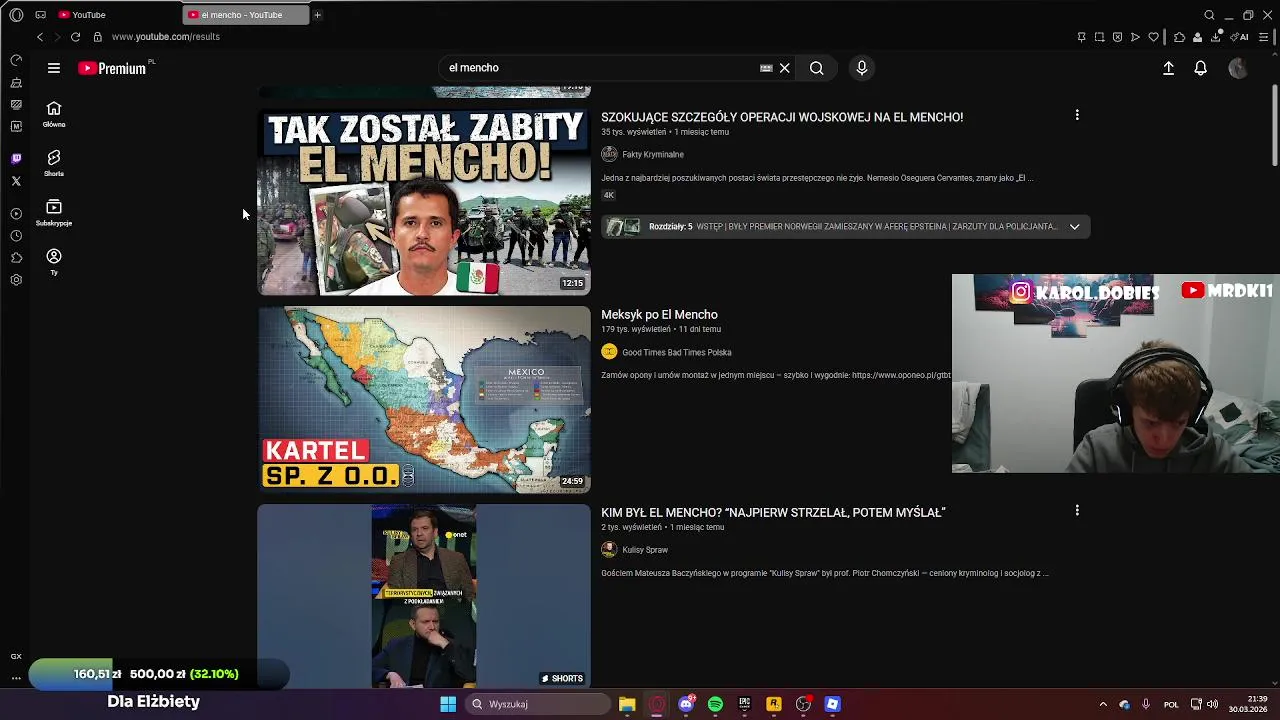Open Subskrypcje in the YouTube sidebar
The height and width of the screenshot is (720, 1280).
(54, 212)
